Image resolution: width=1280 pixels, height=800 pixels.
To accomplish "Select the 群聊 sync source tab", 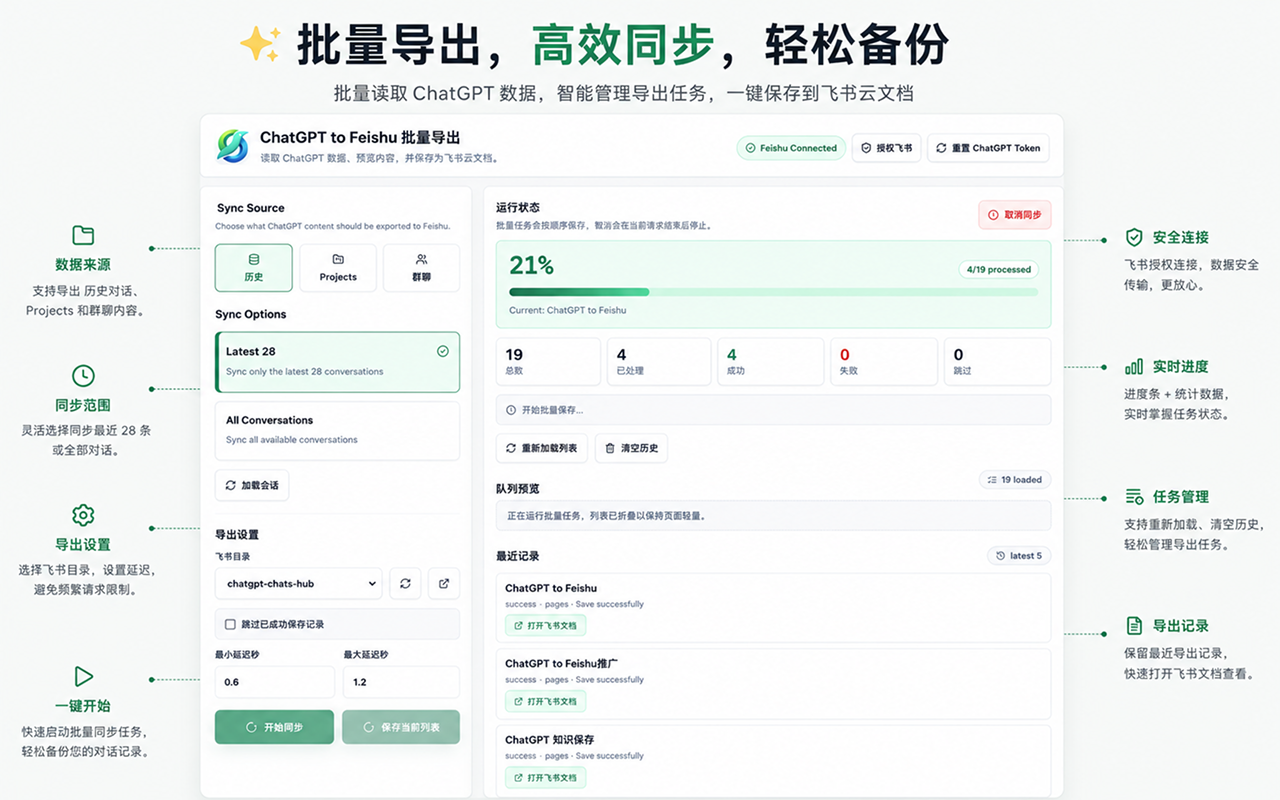I will point(421,268).
